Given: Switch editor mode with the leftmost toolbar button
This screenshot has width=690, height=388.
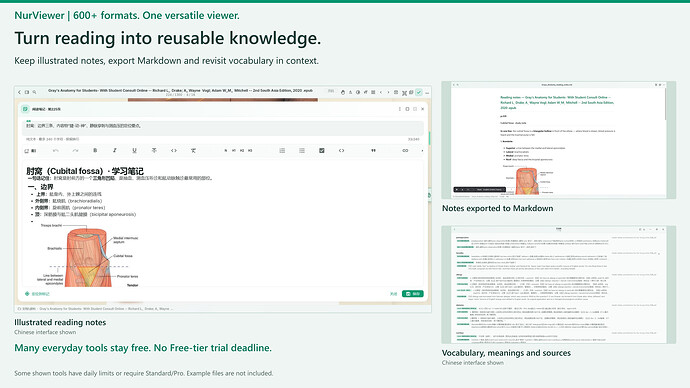Looking at the screenshot, I should pyautogui.click(x=30, y=150).
